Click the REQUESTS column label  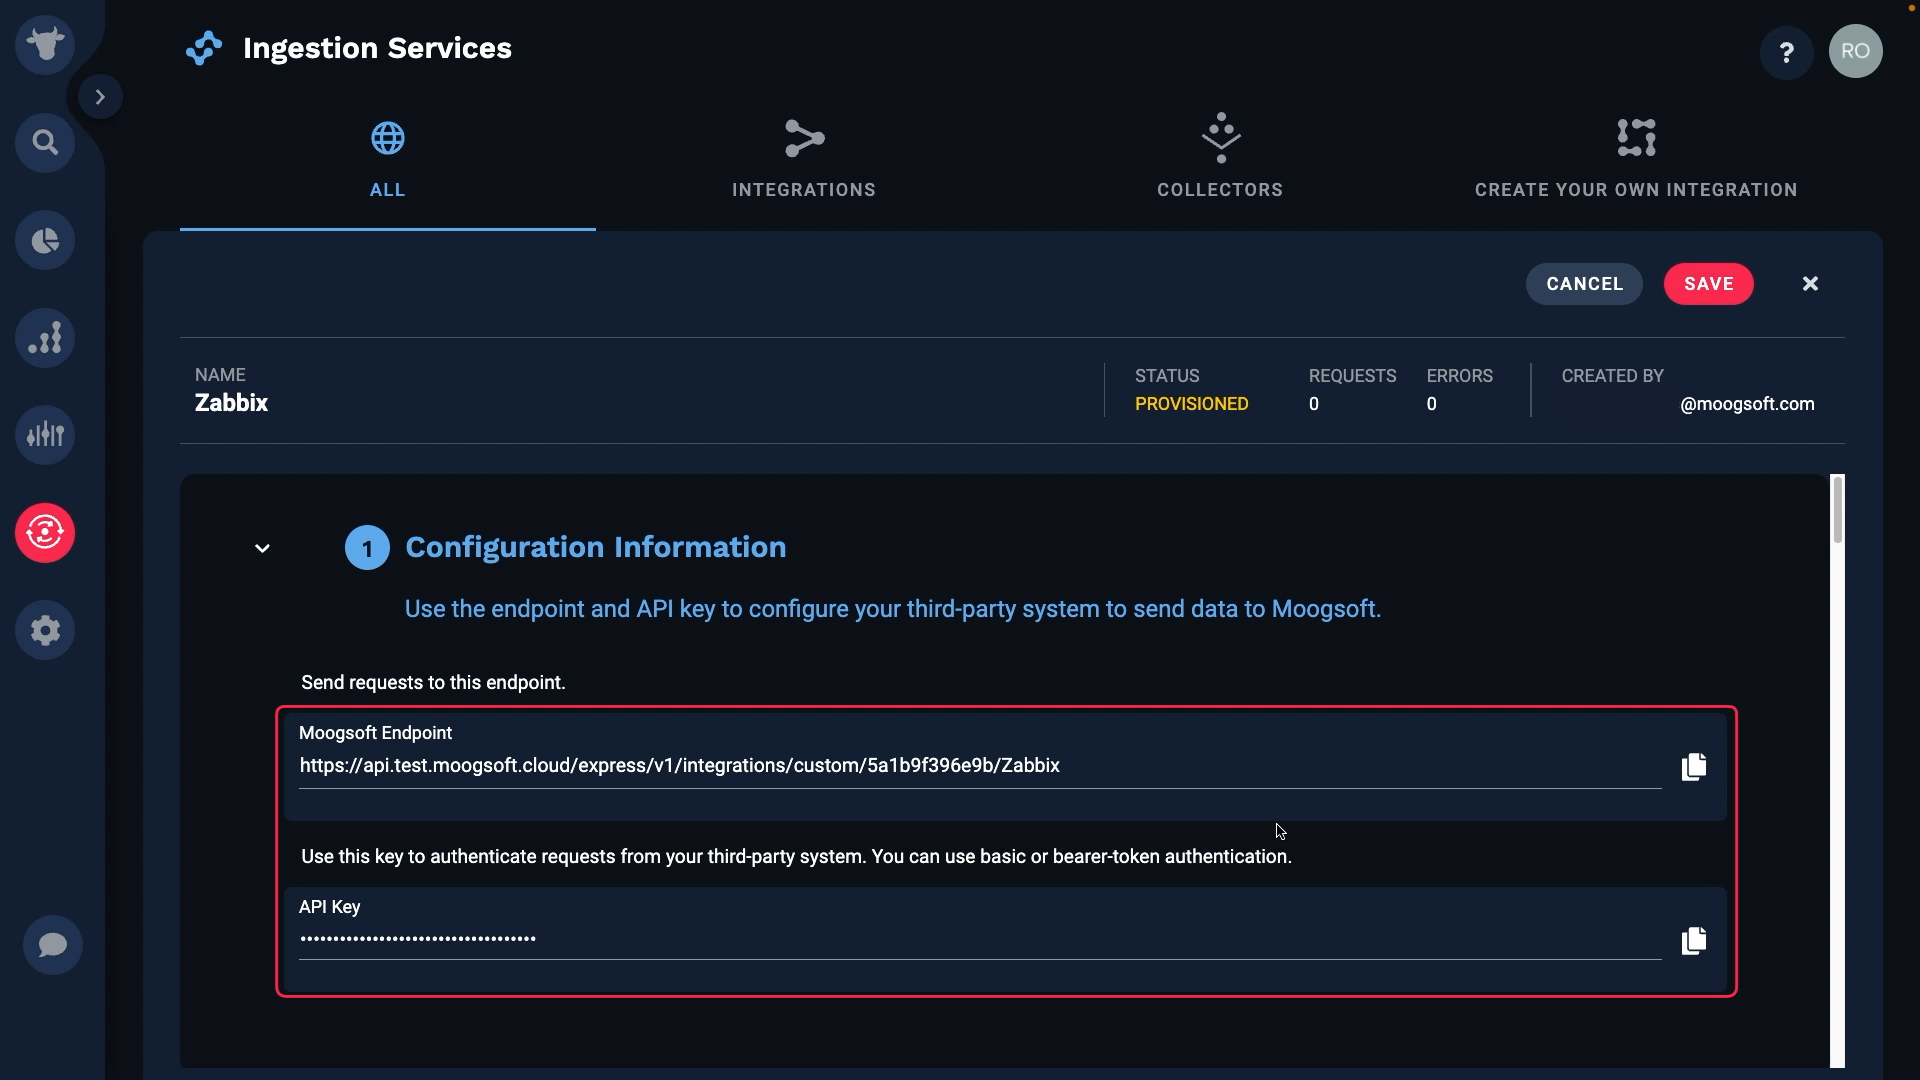pos(1352,376)
